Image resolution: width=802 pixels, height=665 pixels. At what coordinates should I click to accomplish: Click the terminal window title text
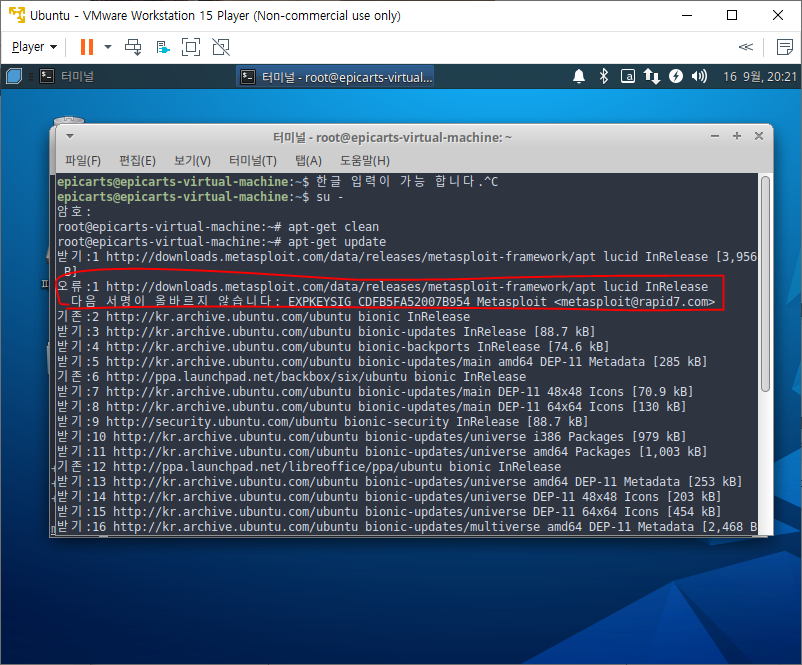coord(392,138)
